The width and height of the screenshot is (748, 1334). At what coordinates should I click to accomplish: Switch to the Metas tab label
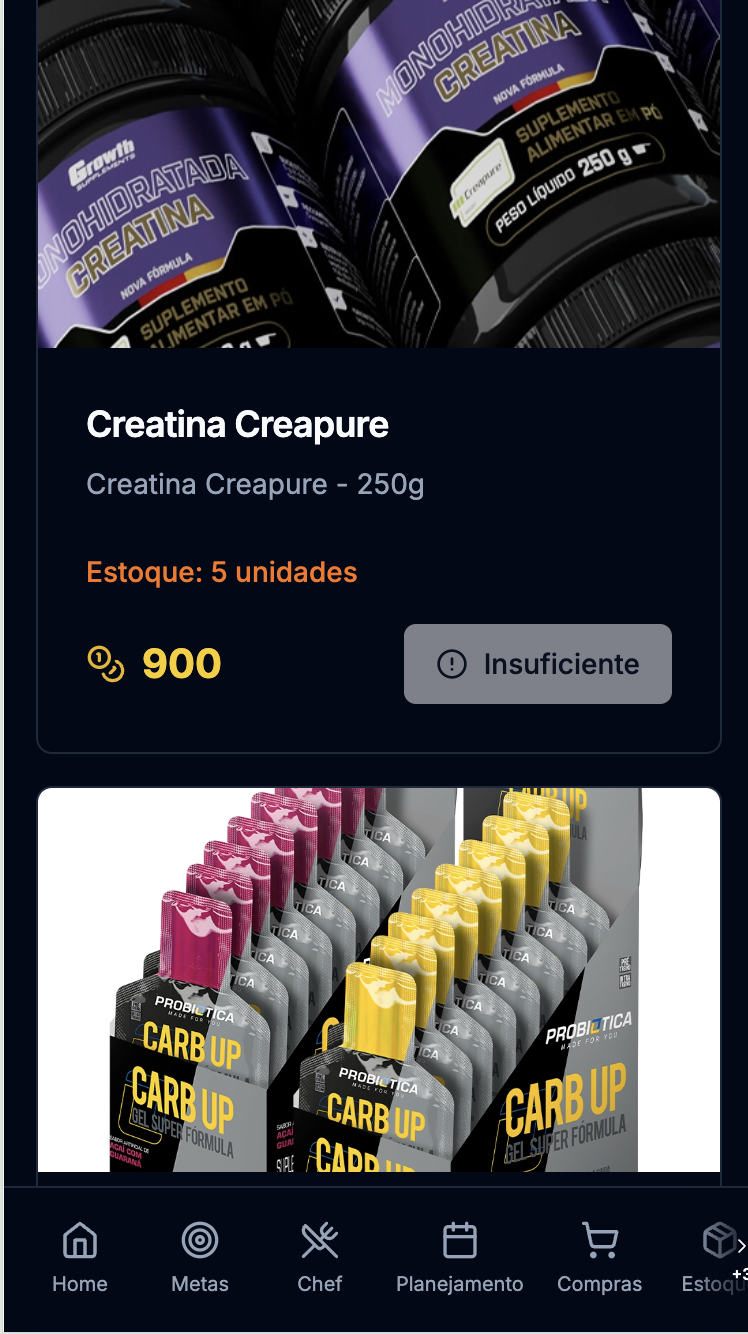[200, 1284]
